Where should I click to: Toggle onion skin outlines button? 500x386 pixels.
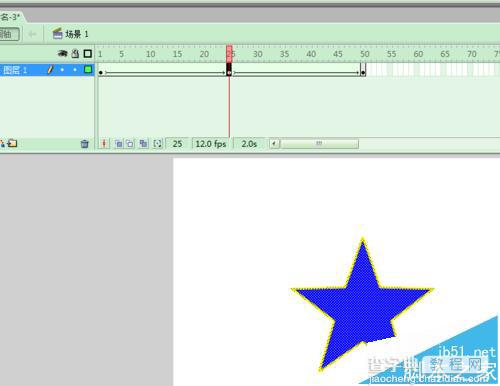coord(130,144)
